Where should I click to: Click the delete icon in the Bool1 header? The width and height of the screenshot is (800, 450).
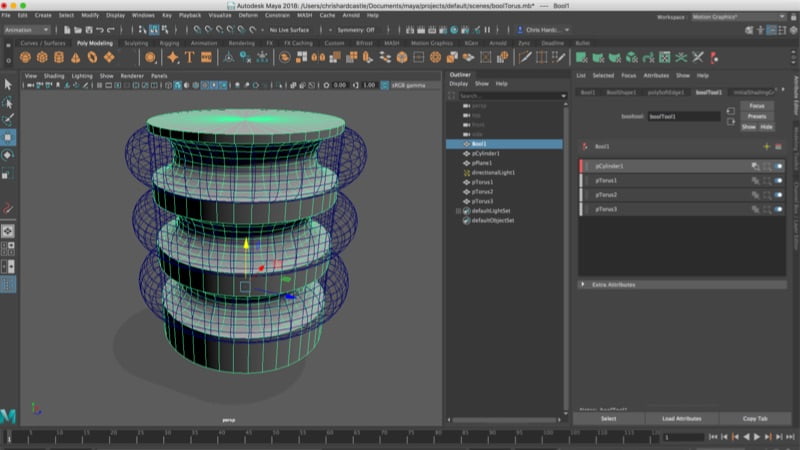tap(778, 146)
